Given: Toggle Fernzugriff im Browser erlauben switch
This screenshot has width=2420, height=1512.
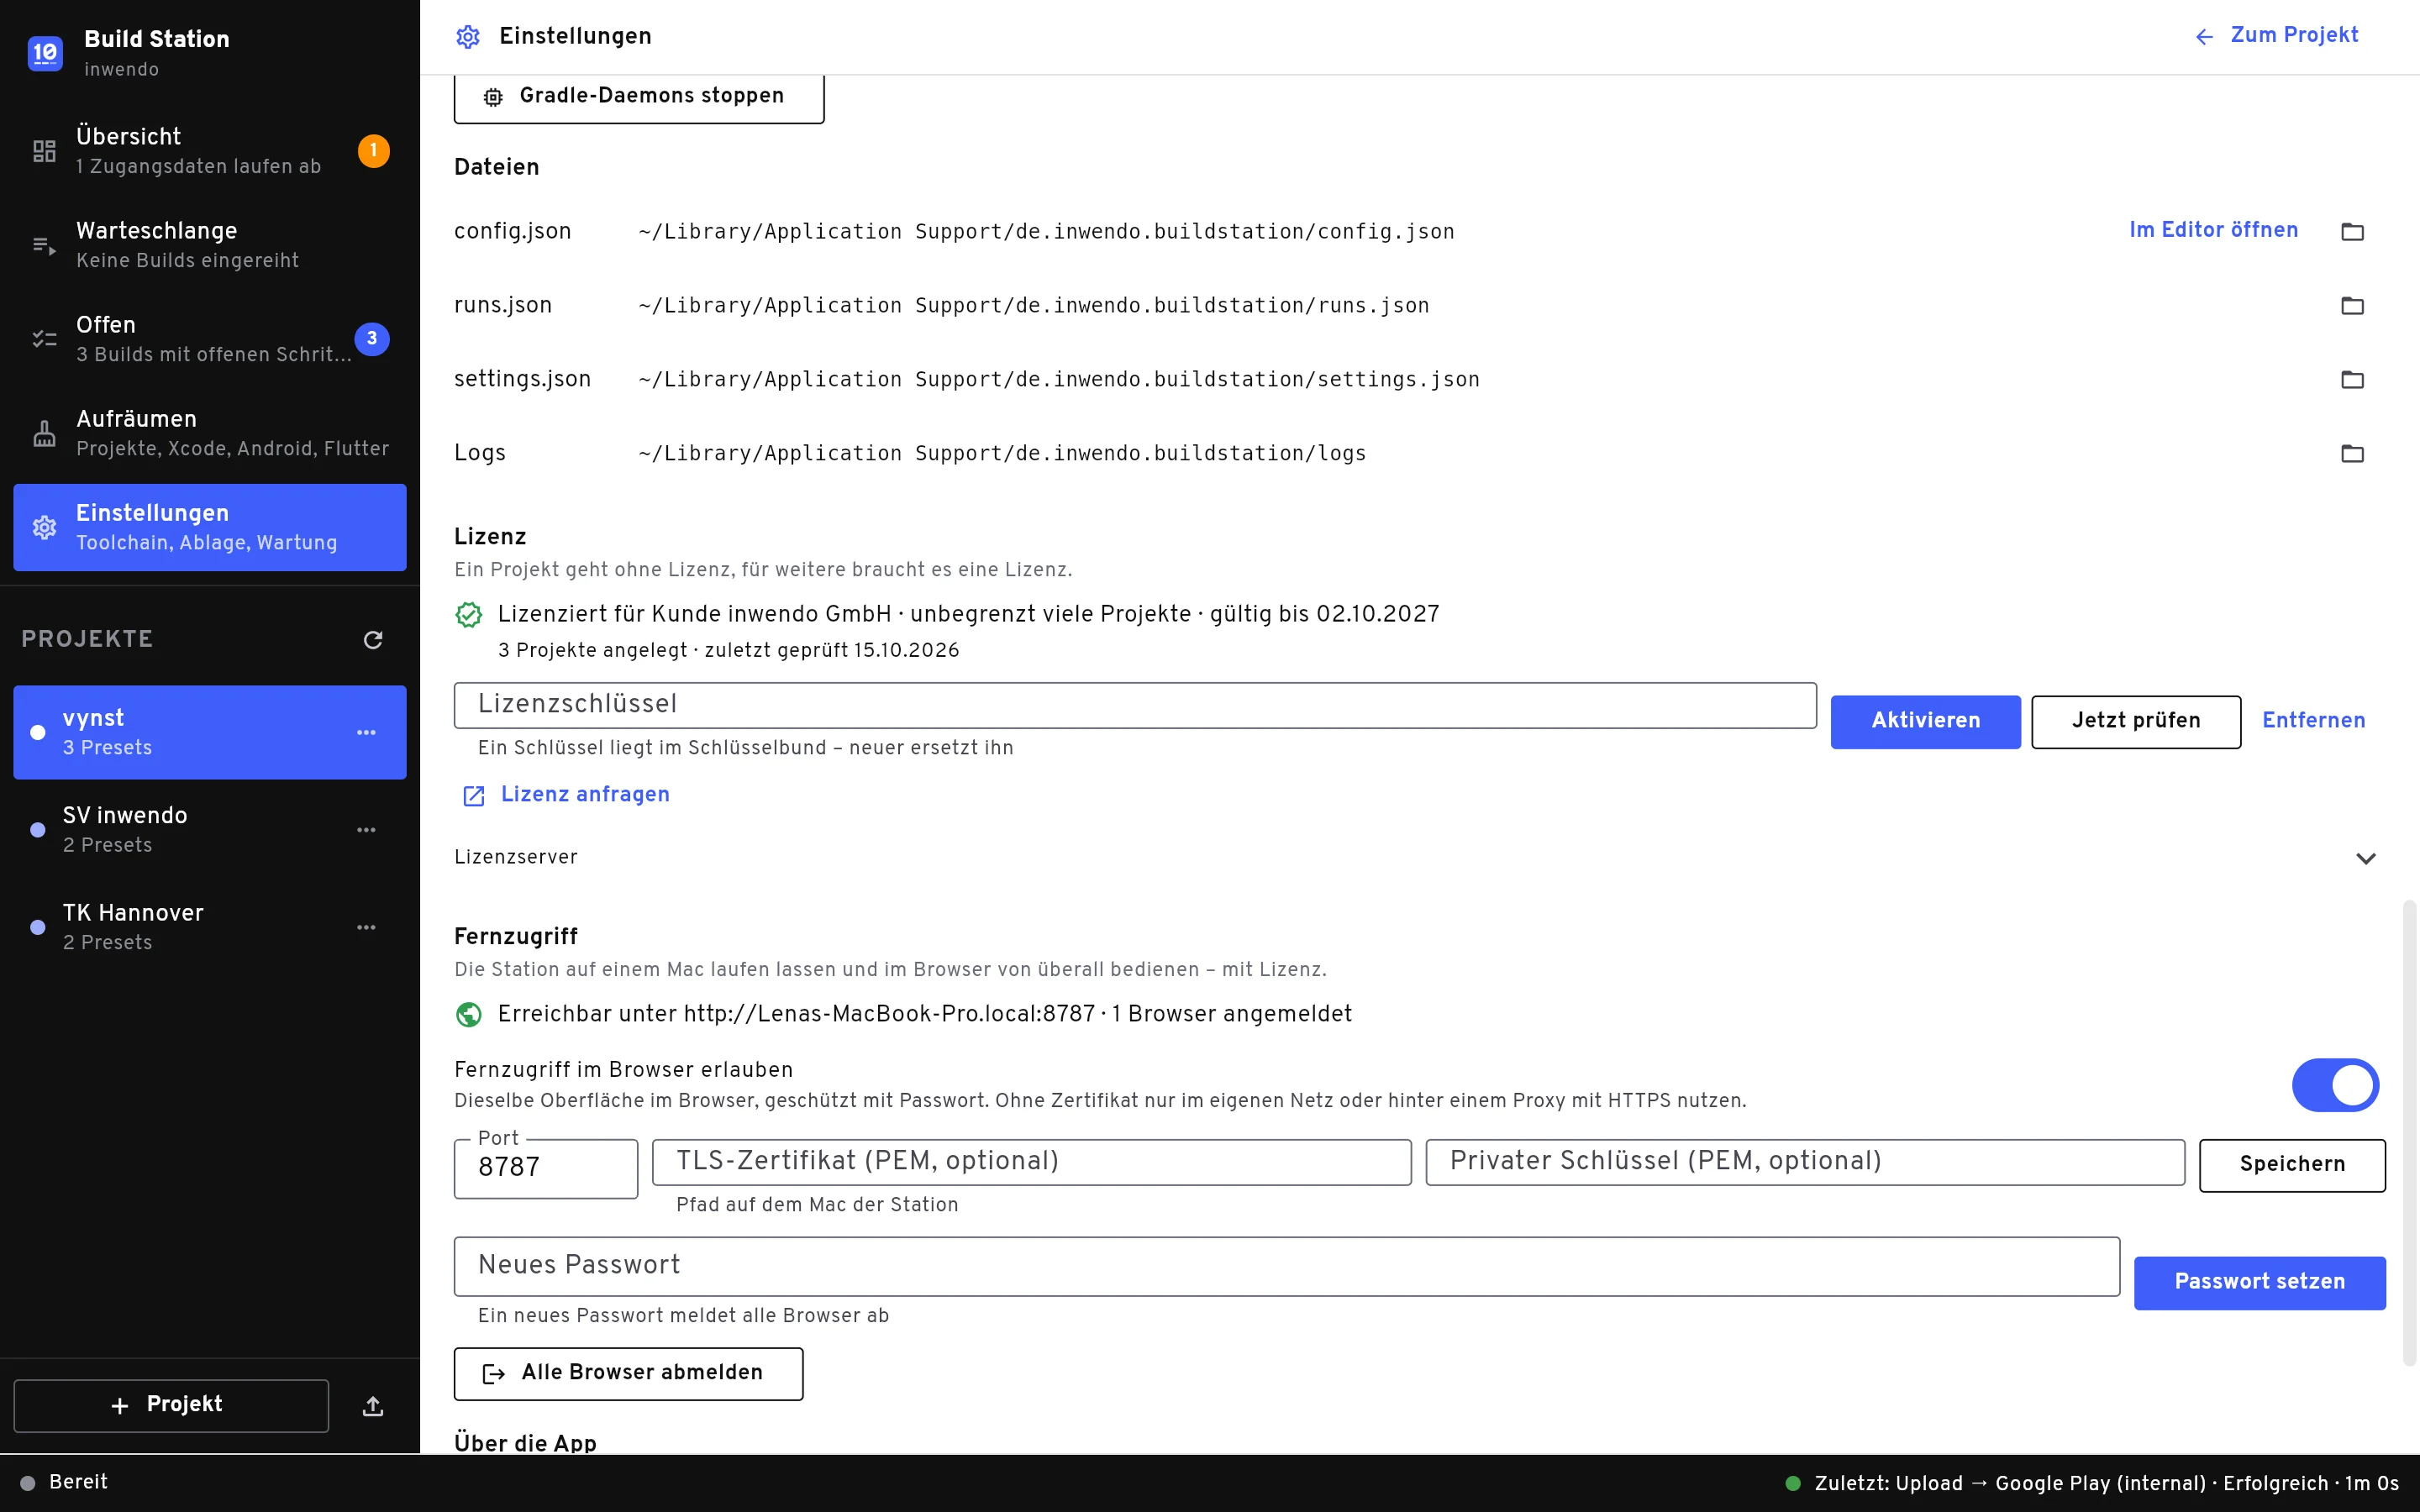Looking at the screenshot, I should click(2335, 1085).
